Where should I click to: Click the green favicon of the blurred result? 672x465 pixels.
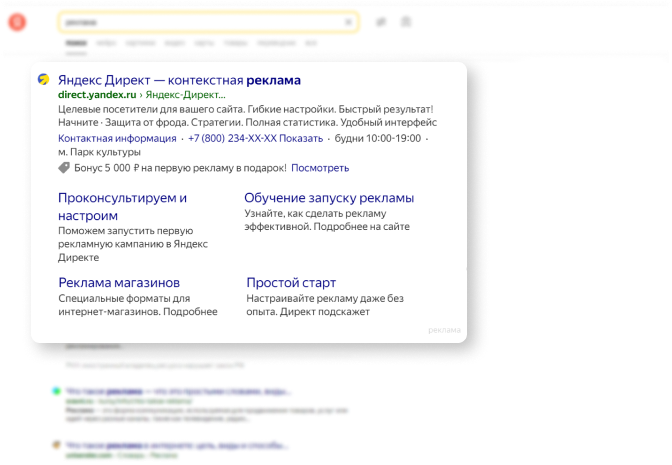click(55, 391)
